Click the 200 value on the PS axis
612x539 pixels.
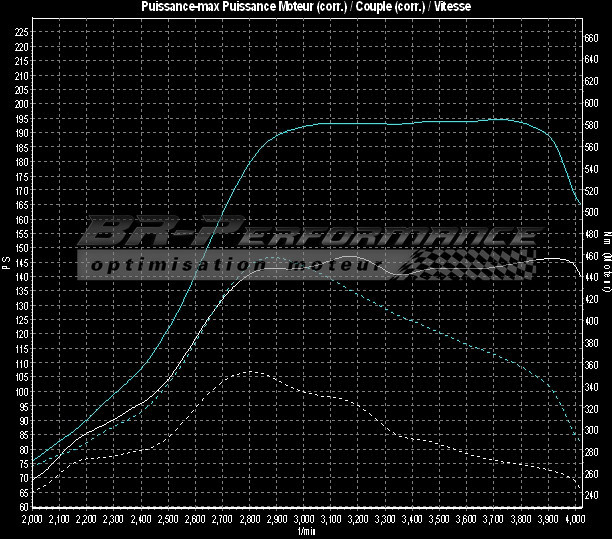pyautogui.click(x=22, y=103)
